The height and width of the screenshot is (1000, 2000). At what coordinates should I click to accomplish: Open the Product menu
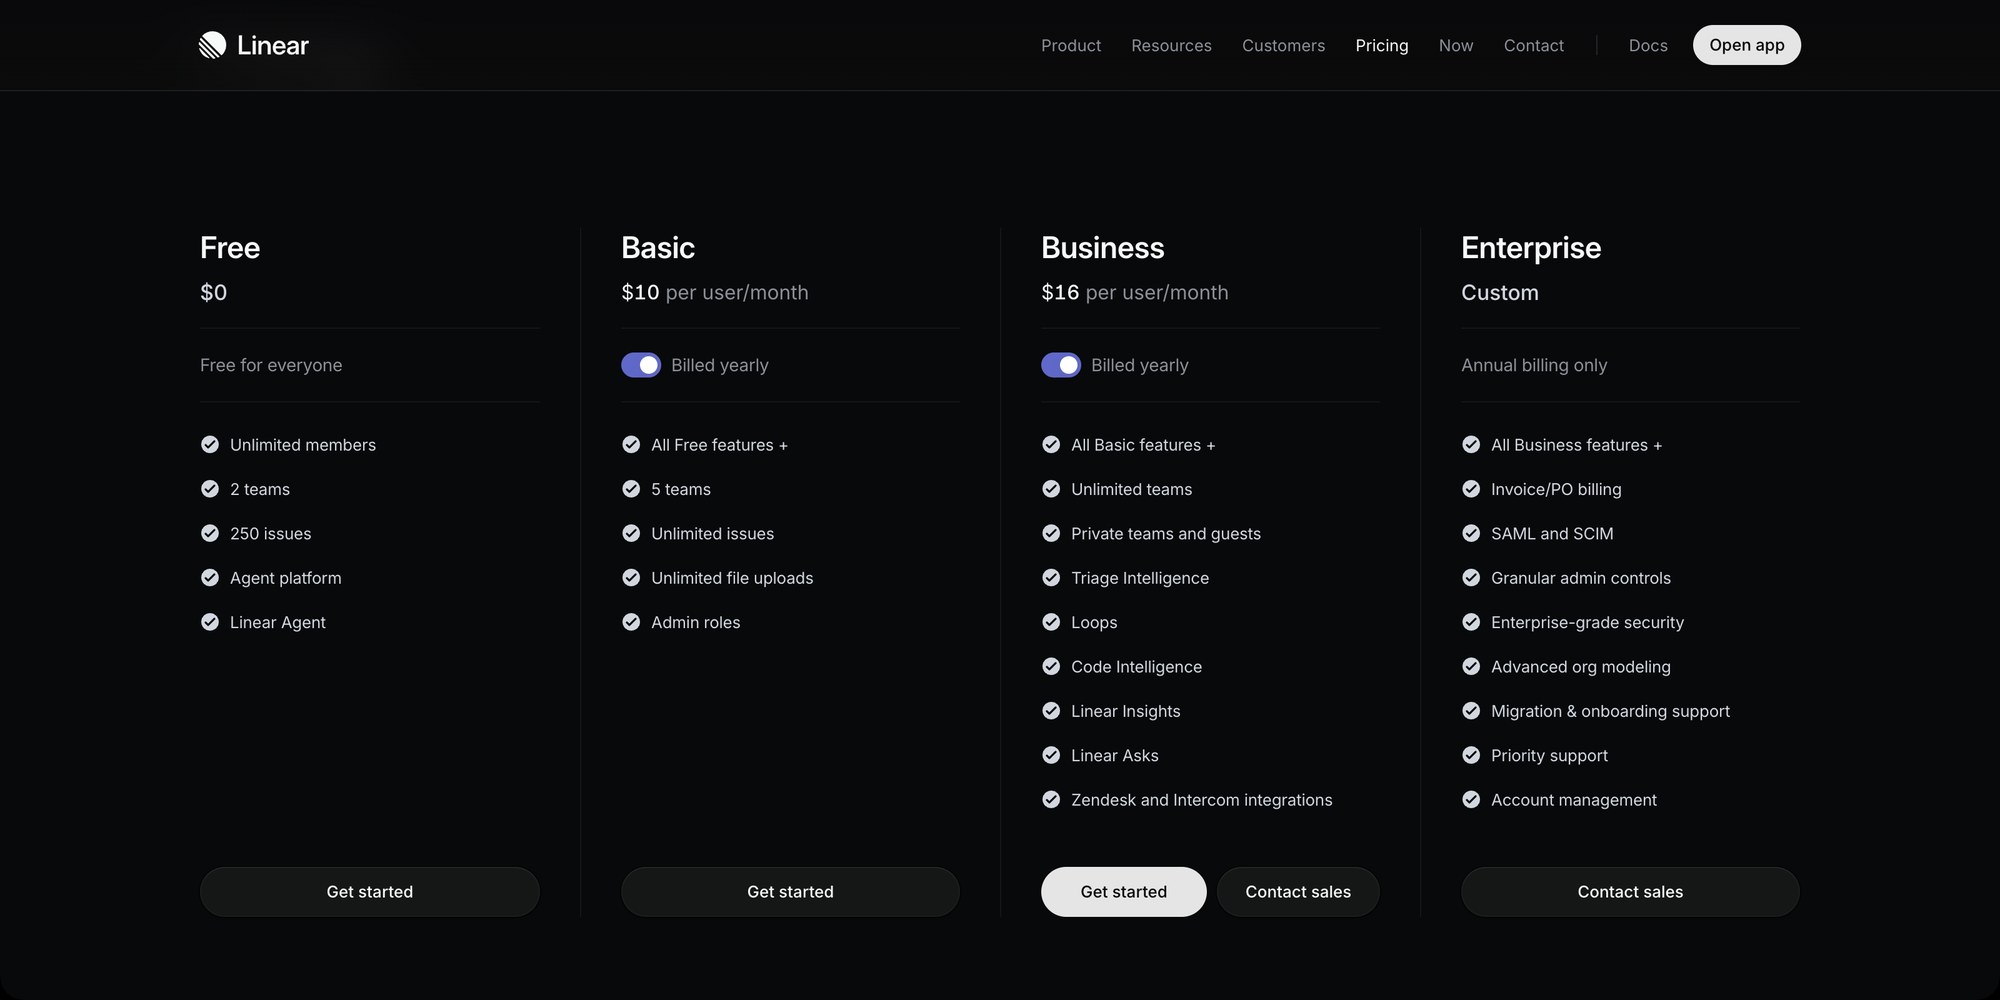click(x=1071, y=45)
